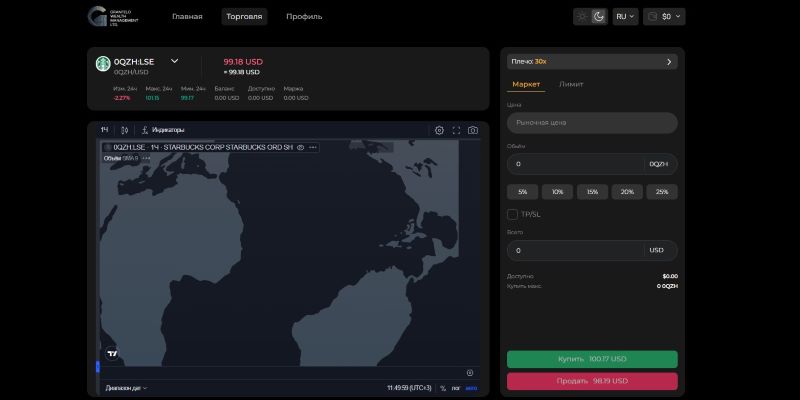
Task: Click the green Купить 100.17 USD button
Action: (x=592, y=359)
